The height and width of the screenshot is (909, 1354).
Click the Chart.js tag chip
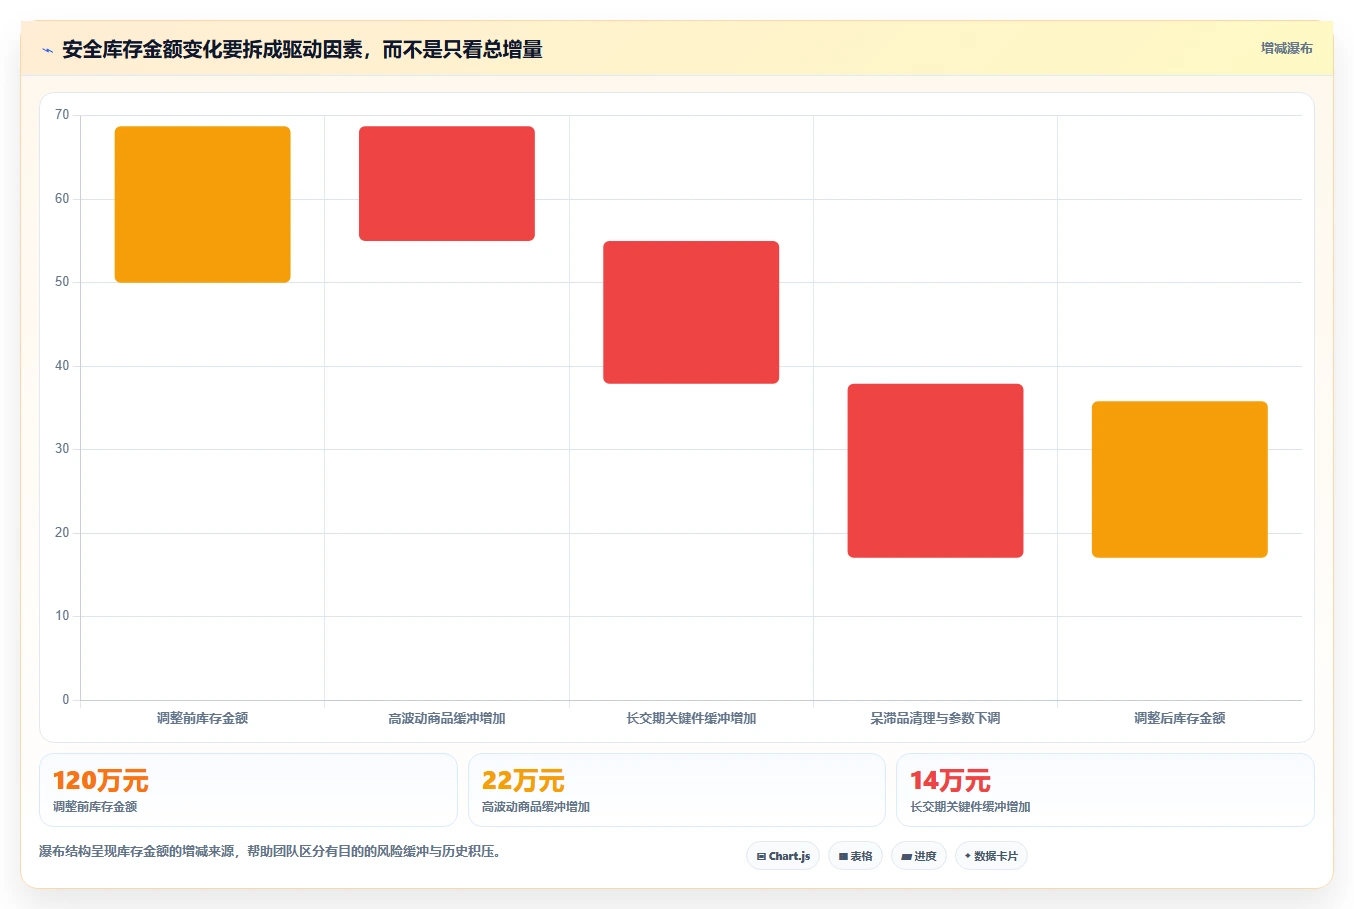point(783,856)
